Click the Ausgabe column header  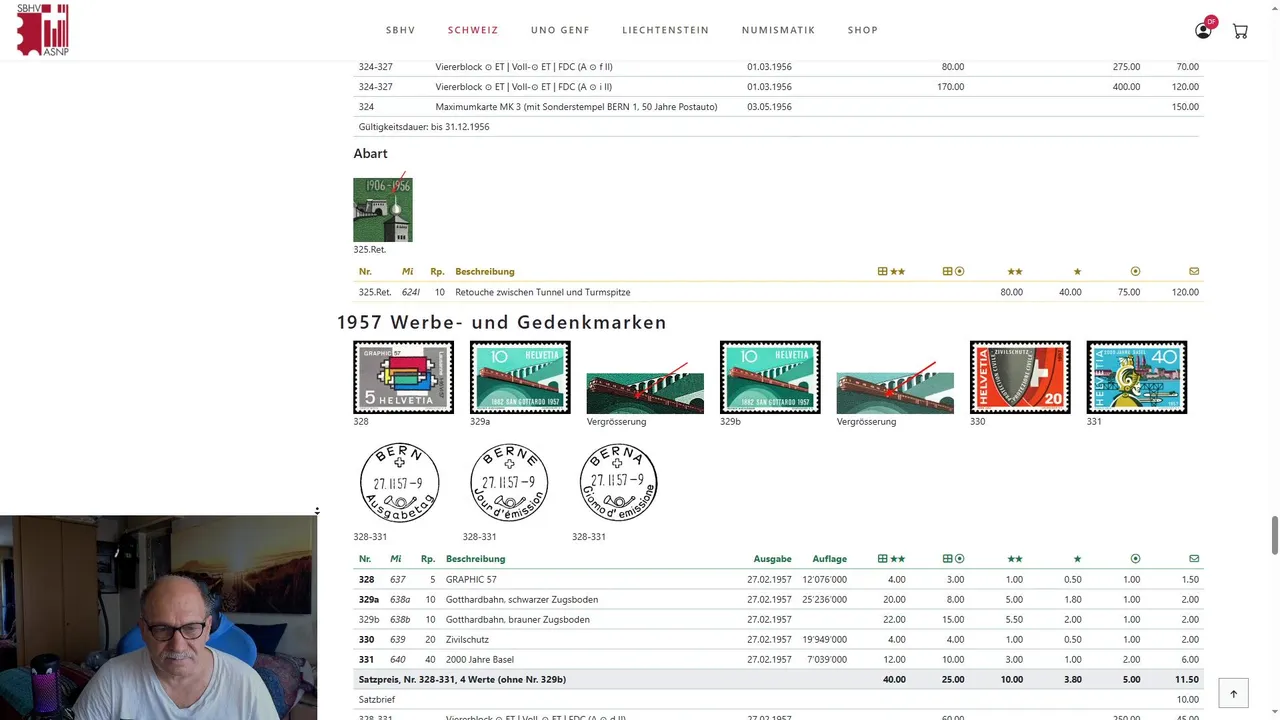point(773,559)
